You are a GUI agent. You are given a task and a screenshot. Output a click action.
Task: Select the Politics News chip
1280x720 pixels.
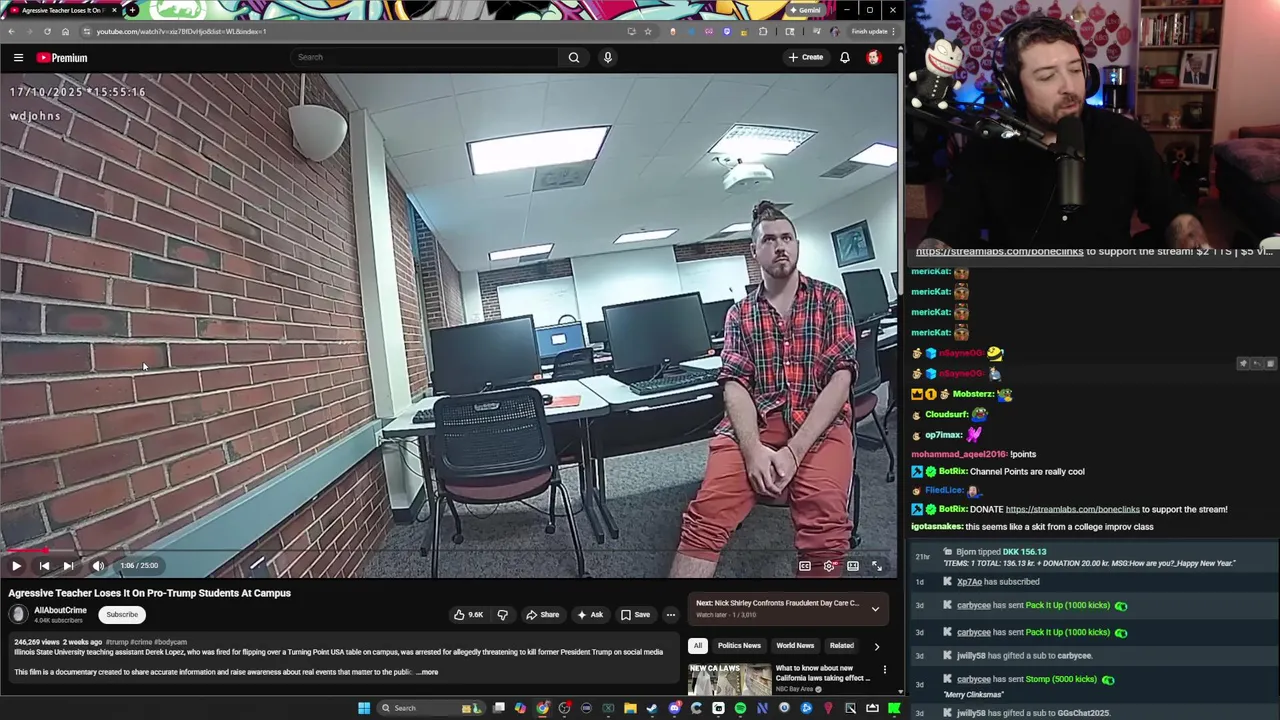click(x=739, y=646)
